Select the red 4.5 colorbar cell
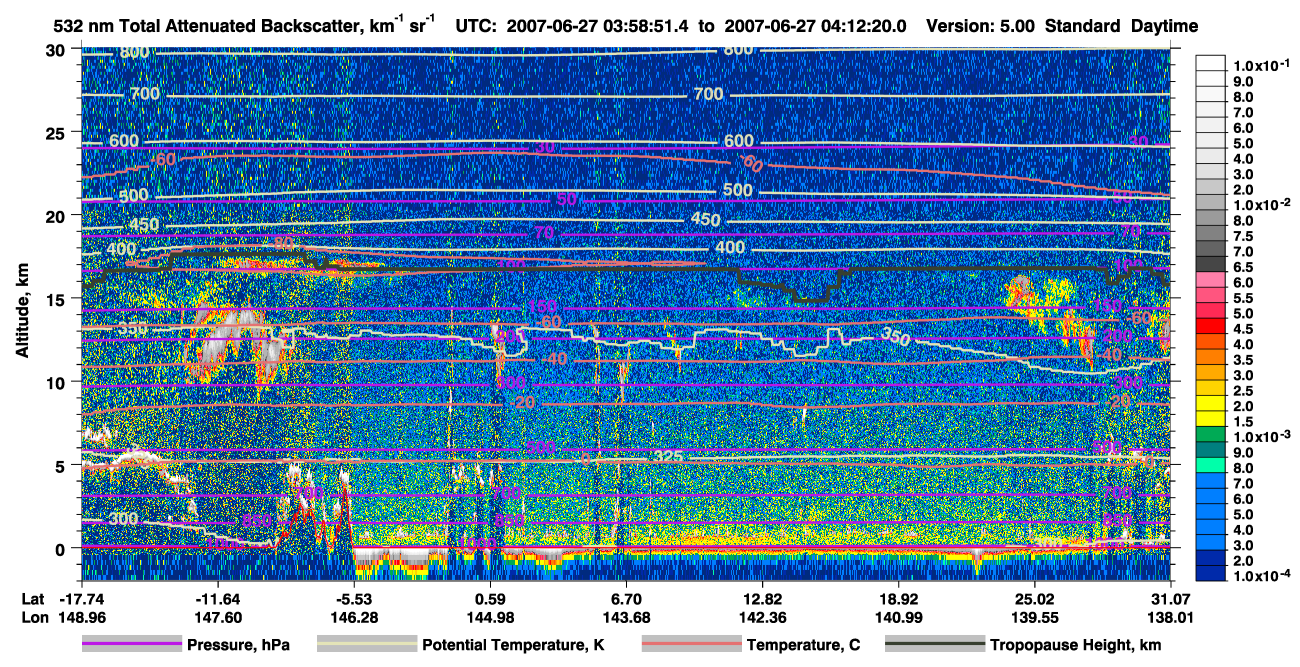 coord(1212,330)
